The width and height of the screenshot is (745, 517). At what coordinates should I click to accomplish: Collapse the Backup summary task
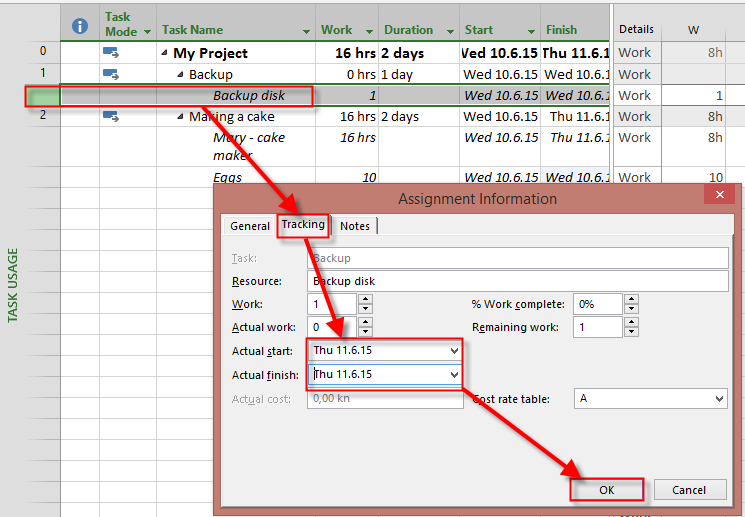(181, 74)
